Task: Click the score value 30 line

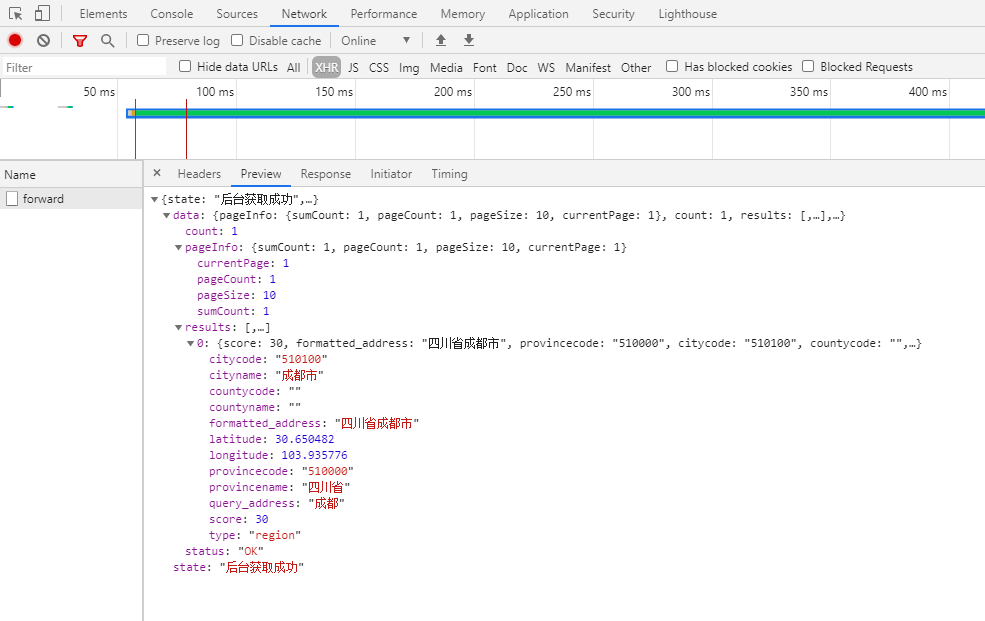Action: (x=239, y=519)
